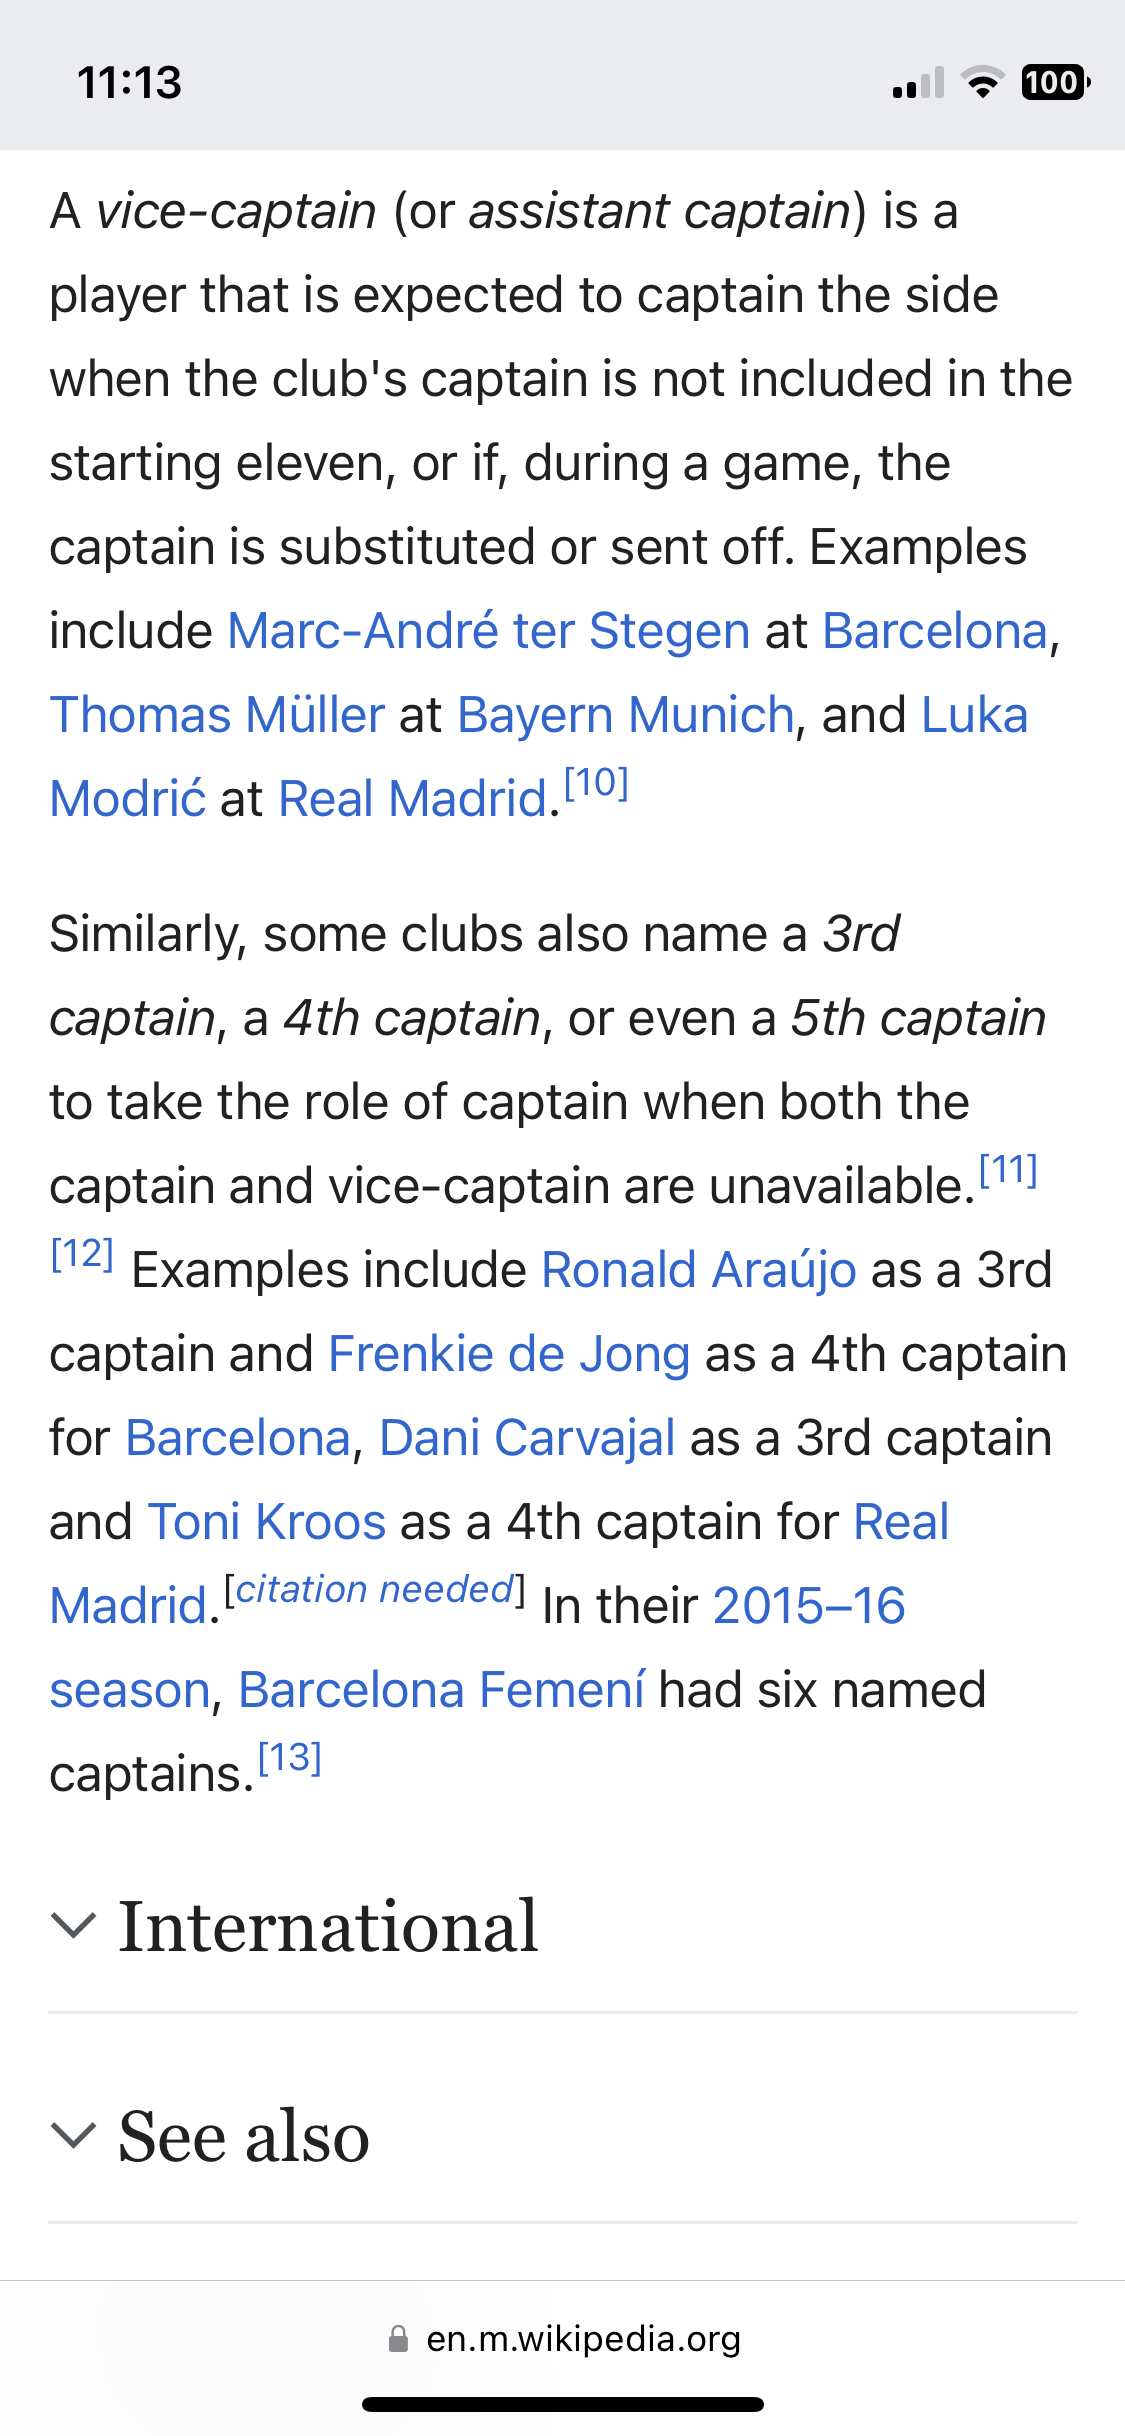
Task: Tap the cellular signal bars icon
Action: [x=918, y=83]
